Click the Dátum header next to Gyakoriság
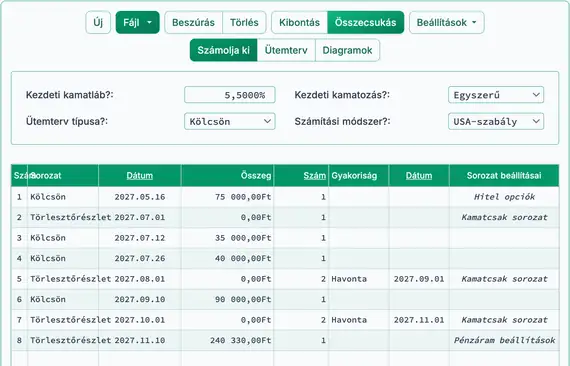 coord(419,176)
